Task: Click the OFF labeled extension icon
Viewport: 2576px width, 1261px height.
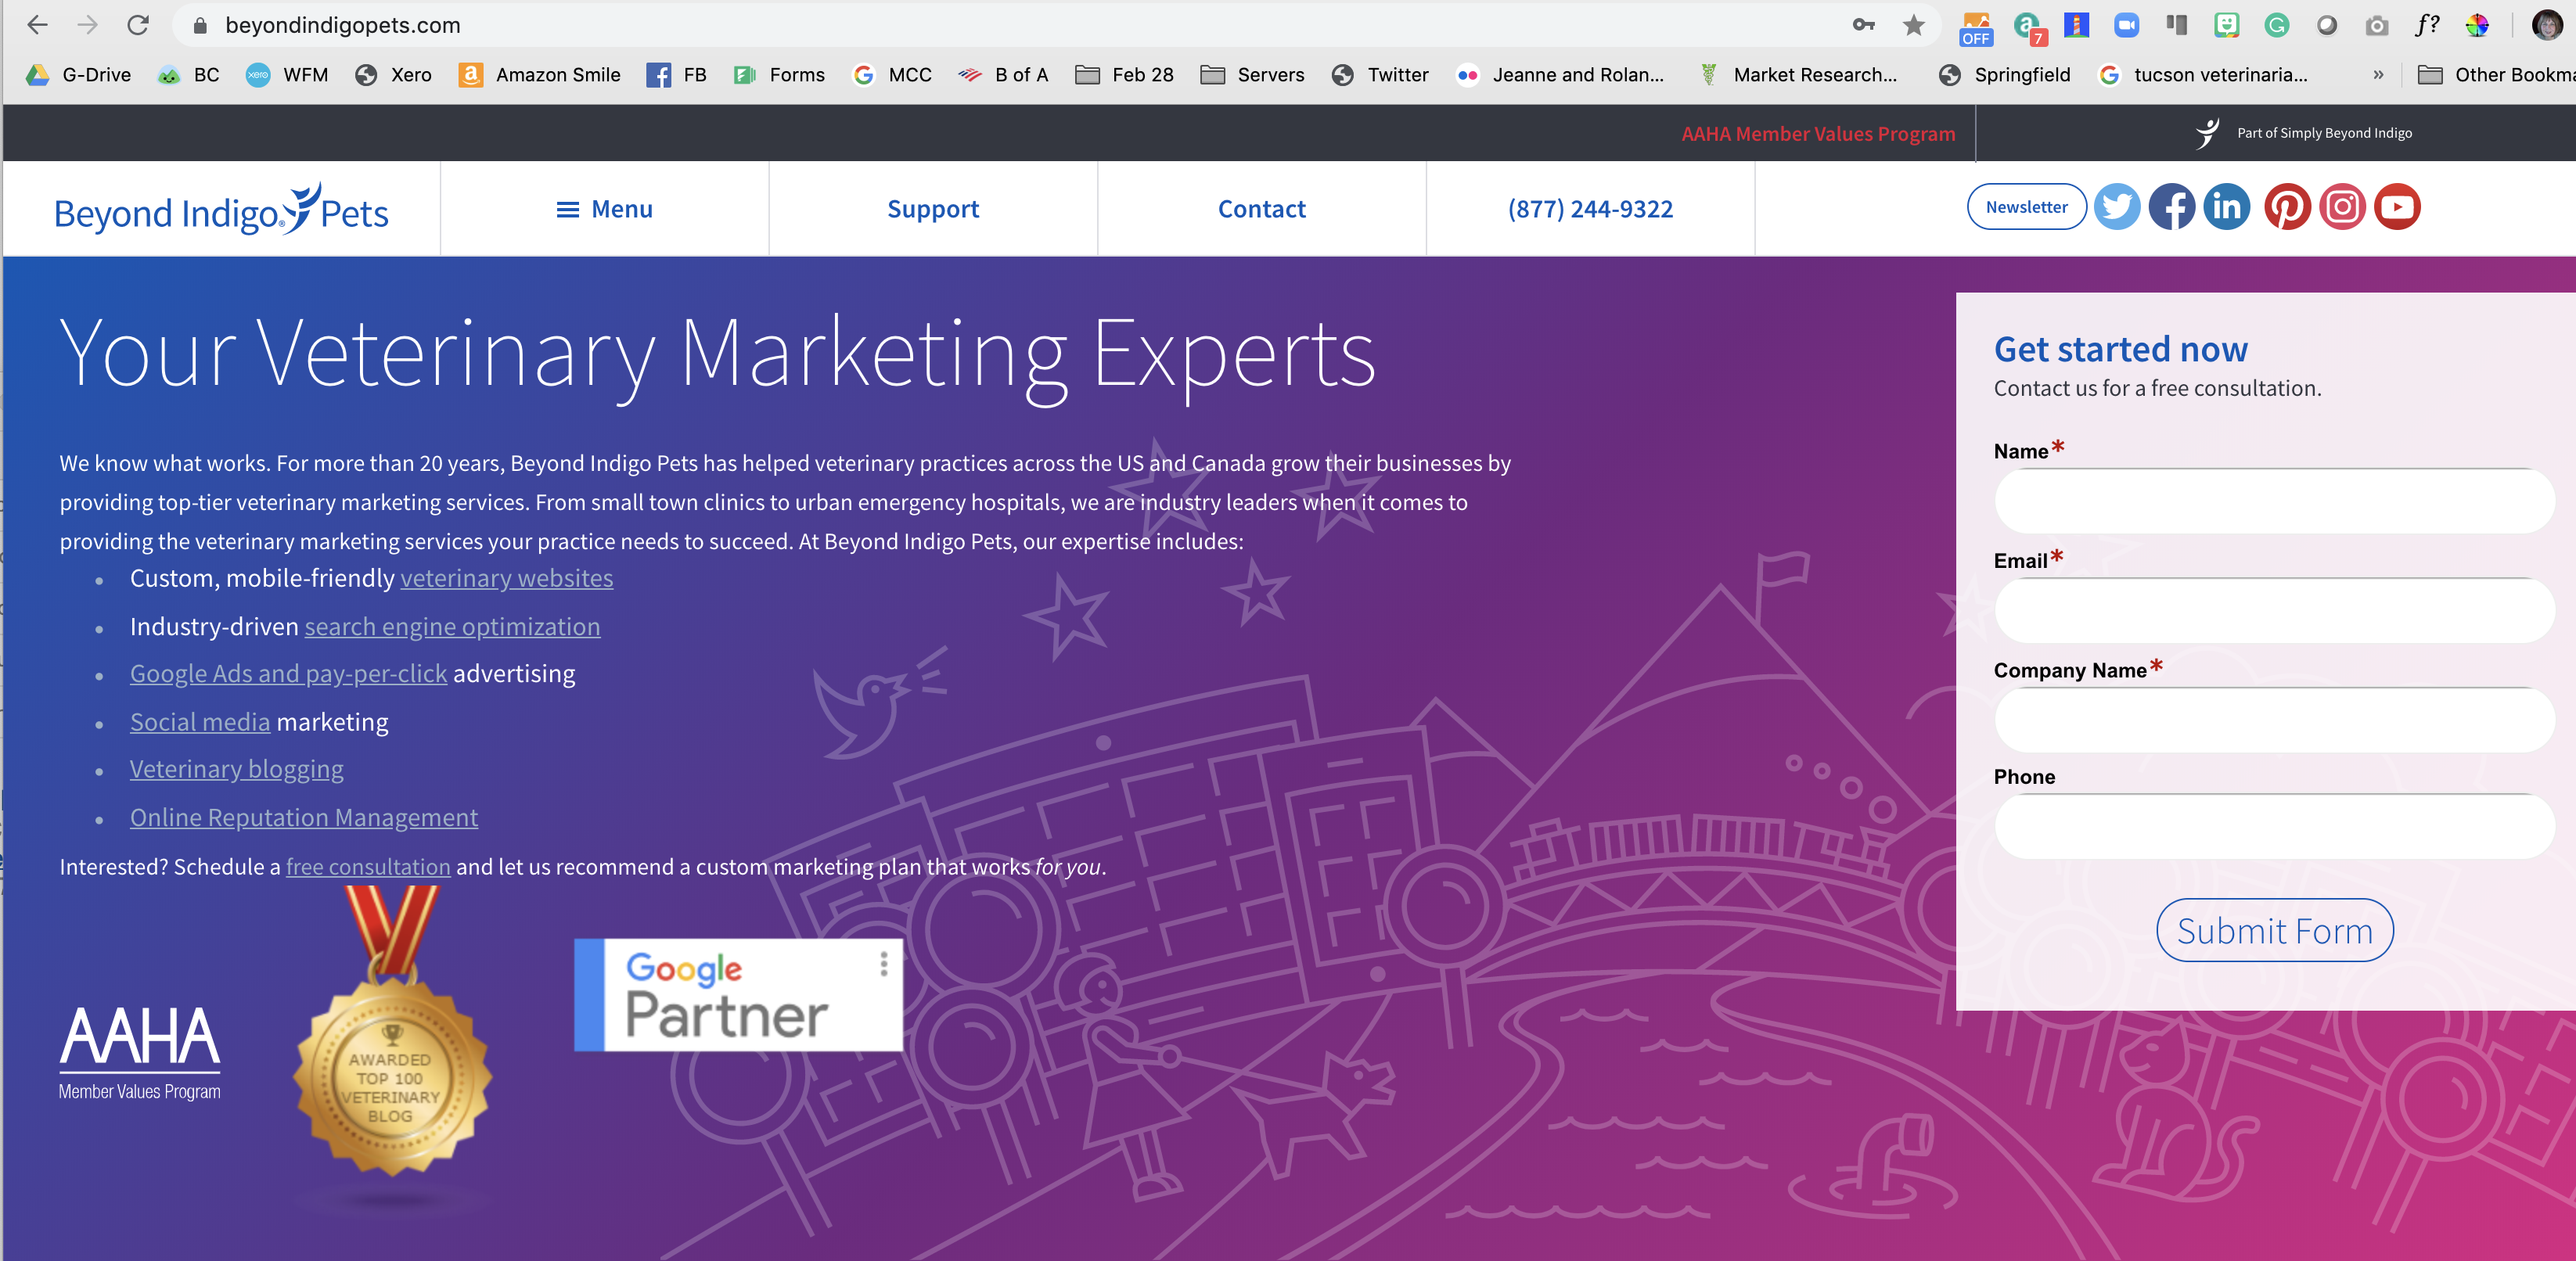Action: [1976, 28]
